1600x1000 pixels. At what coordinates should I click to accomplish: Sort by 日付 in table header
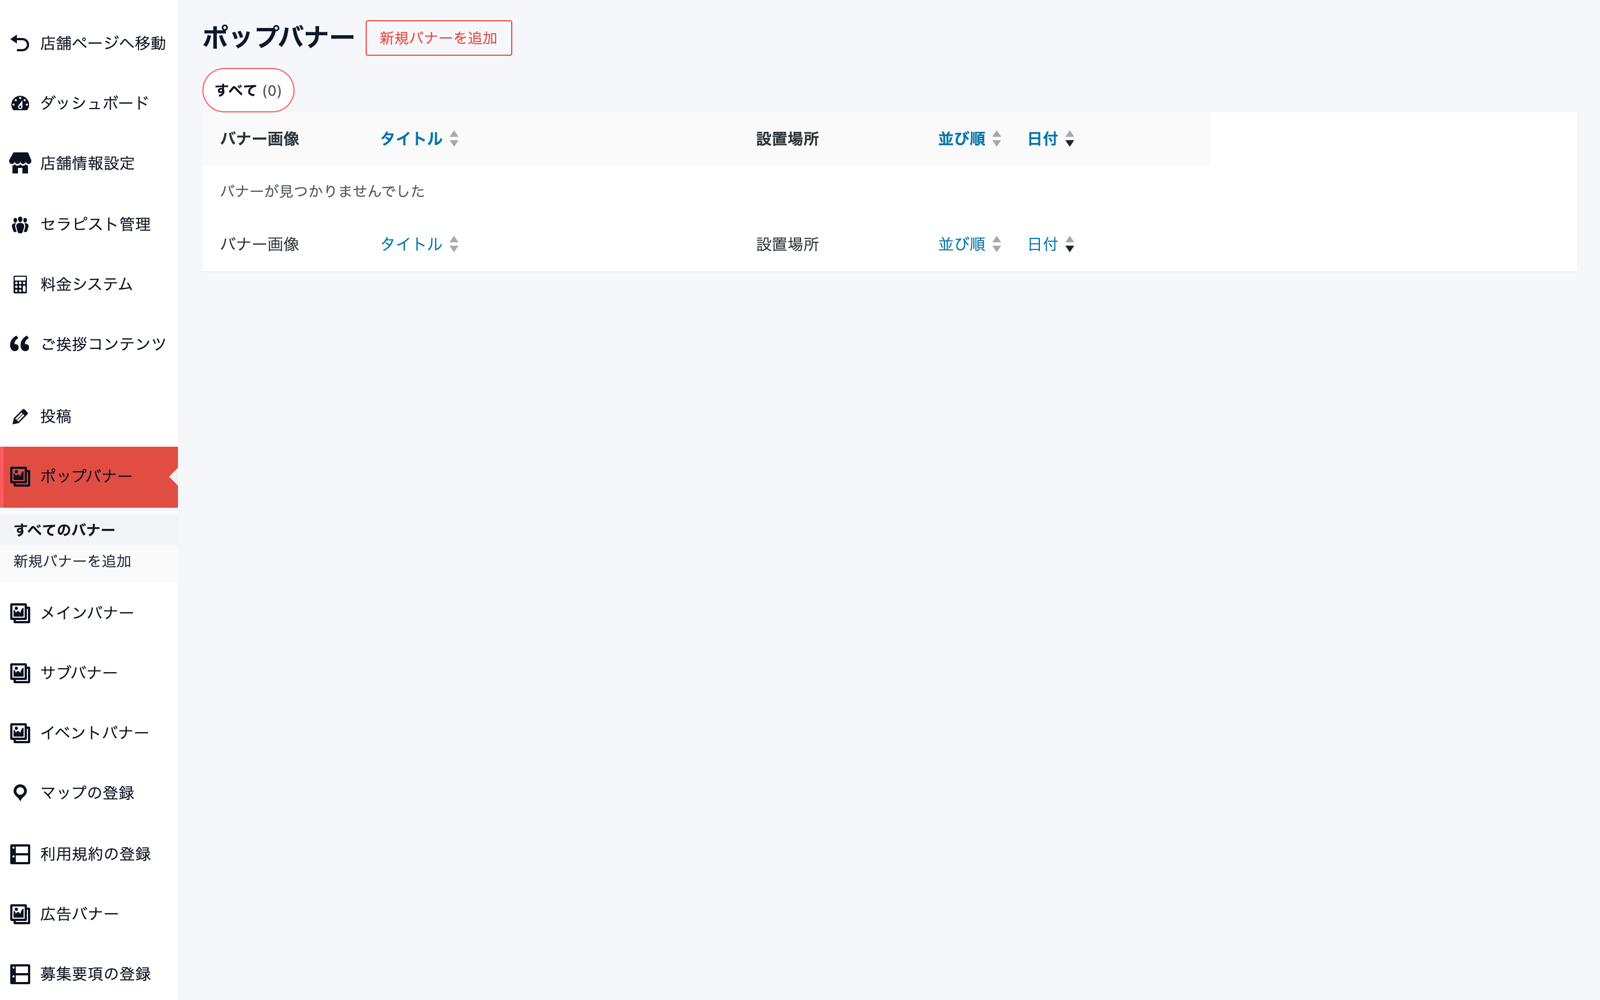1042,139
